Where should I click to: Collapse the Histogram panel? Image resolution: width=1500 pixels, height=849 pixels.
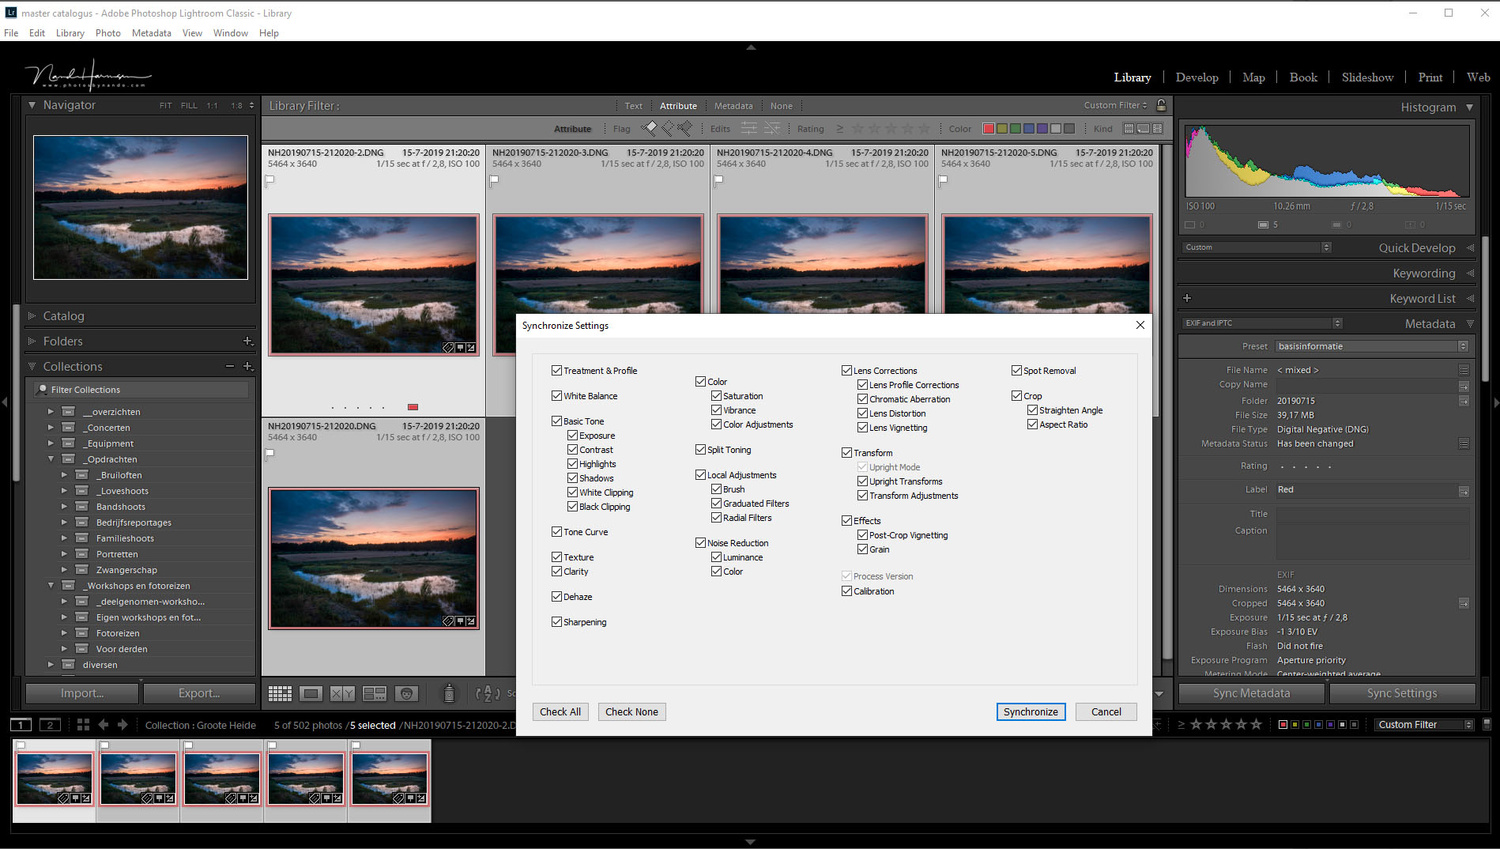tap(1469, 107)
